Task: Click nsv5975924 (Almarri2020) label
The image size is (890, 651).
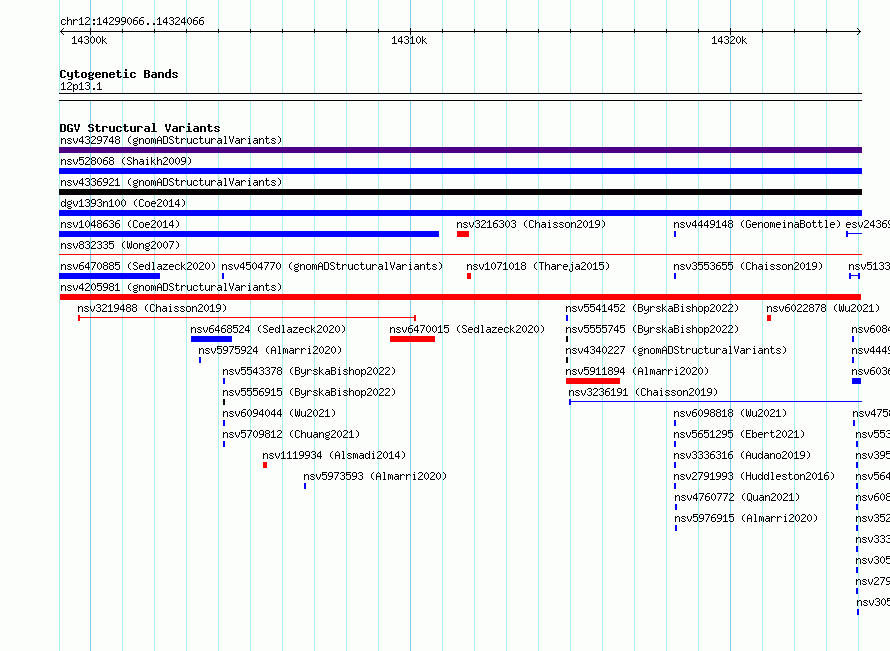Action: pyautogui.click(x=270, y=350)
